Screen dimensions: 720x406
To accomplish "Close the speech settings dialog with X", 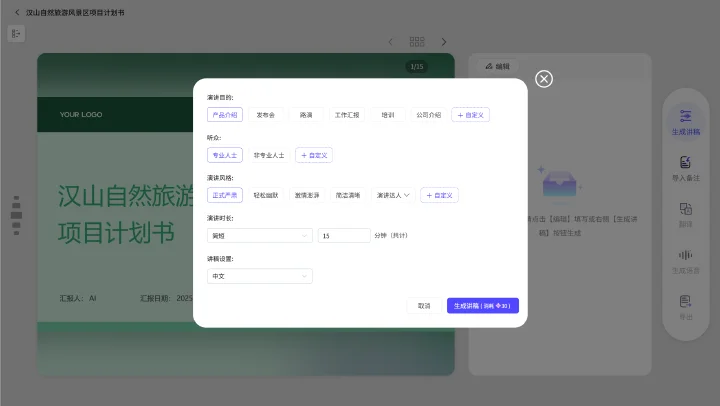I will click(544, 79).
